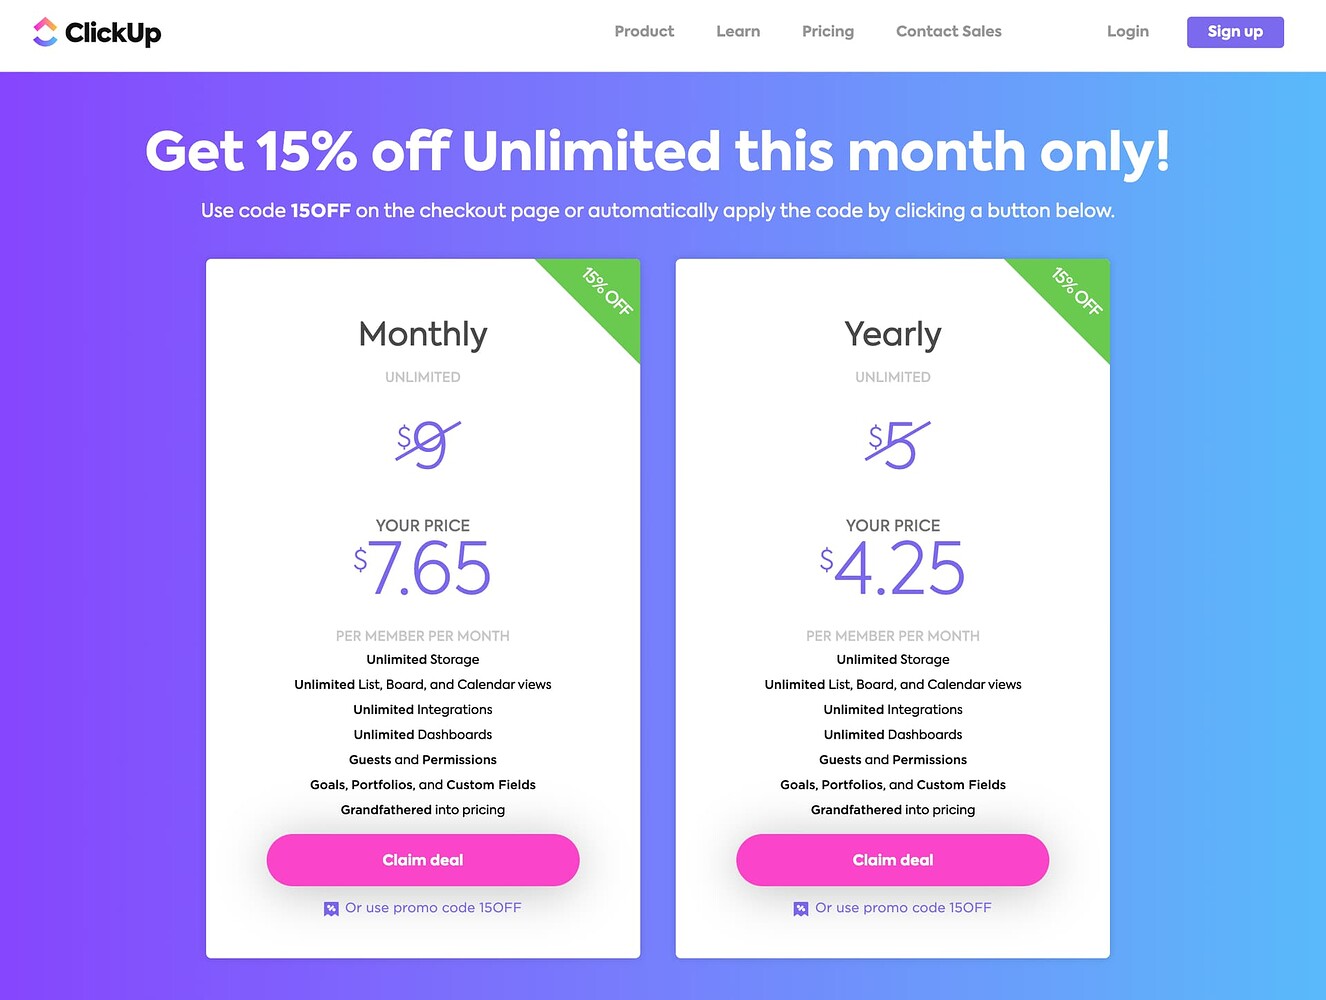Click the ClickUp logo icon
Viewport: 1326px width, 1000px height.
44,31
